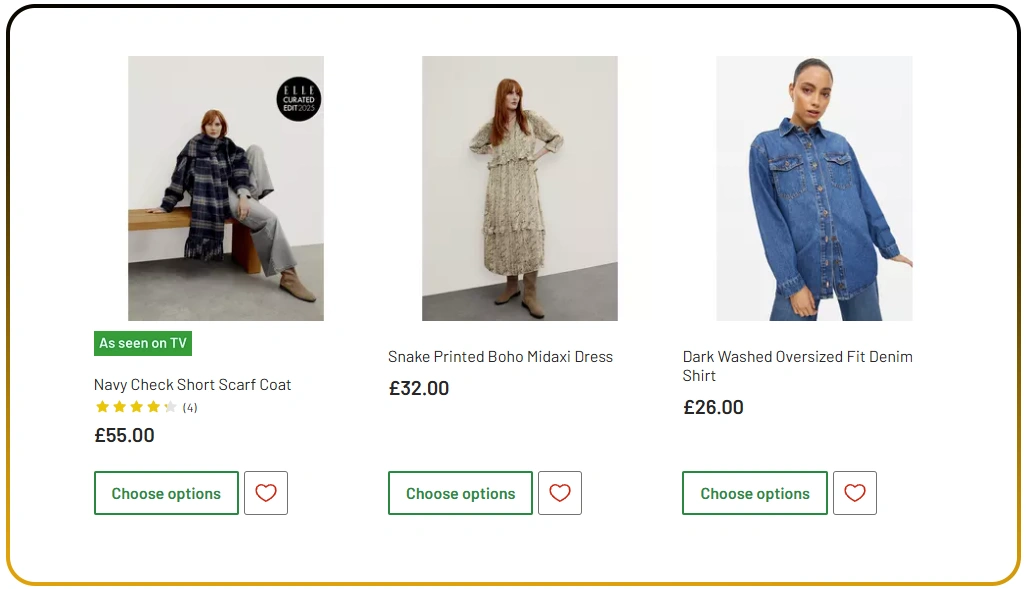Choose options for the Dark Washed Denim Shirt
1026x589 pixels.
tap(754, 492)
